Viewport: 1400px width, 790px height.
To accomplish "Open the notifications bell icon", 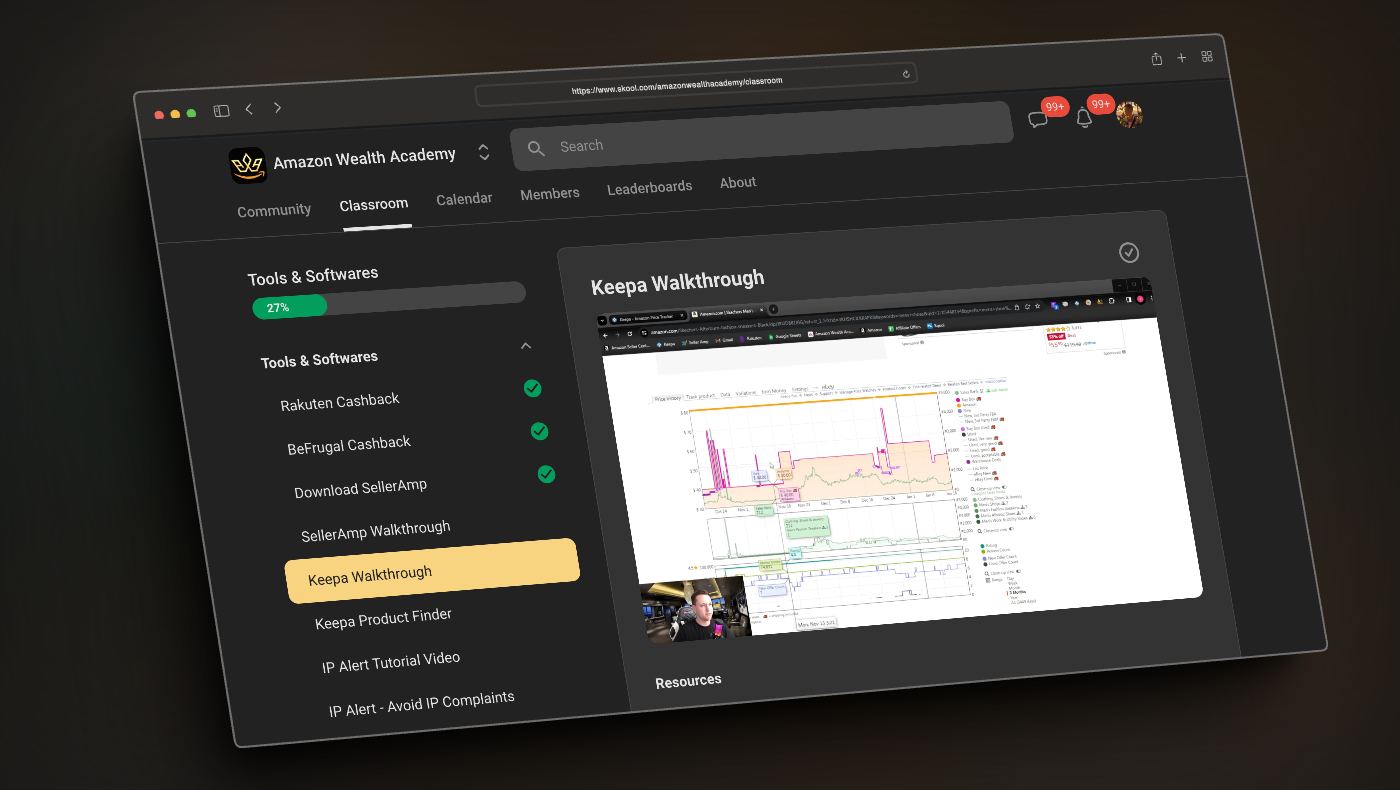I will coord(1084,118).
